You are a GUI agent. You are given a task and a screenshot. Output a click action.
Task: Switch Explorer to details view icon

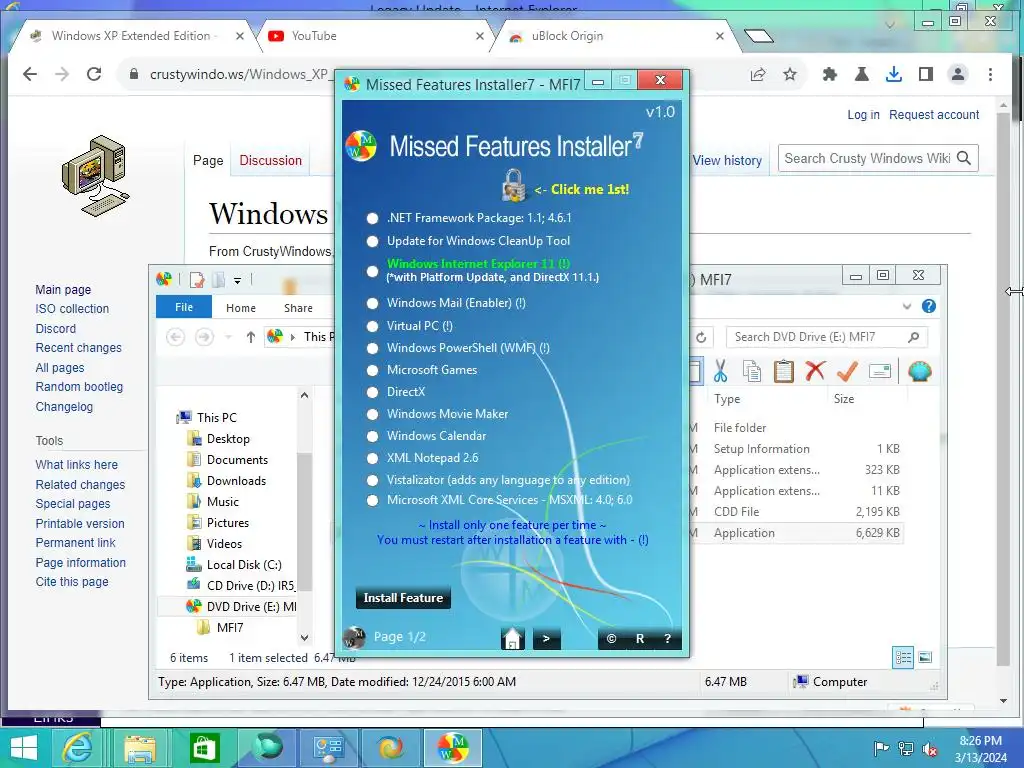[903, 657]
